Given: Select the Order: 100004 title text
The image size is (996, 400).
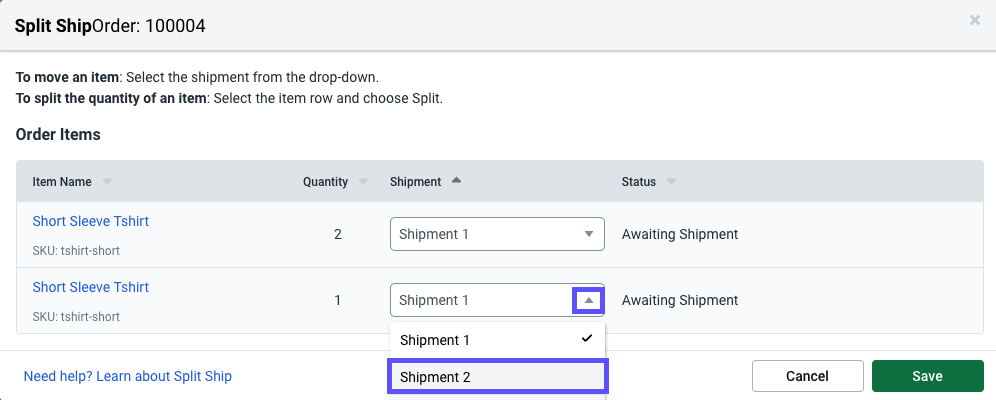Looking at the screenshot, I should pyautogui.click(x=149, y=26).
